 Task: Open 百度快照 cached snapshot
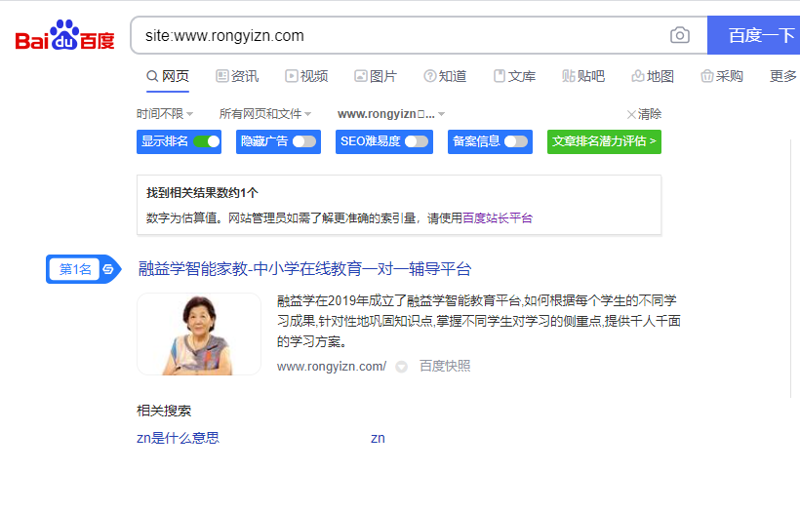tap(445, 366)
